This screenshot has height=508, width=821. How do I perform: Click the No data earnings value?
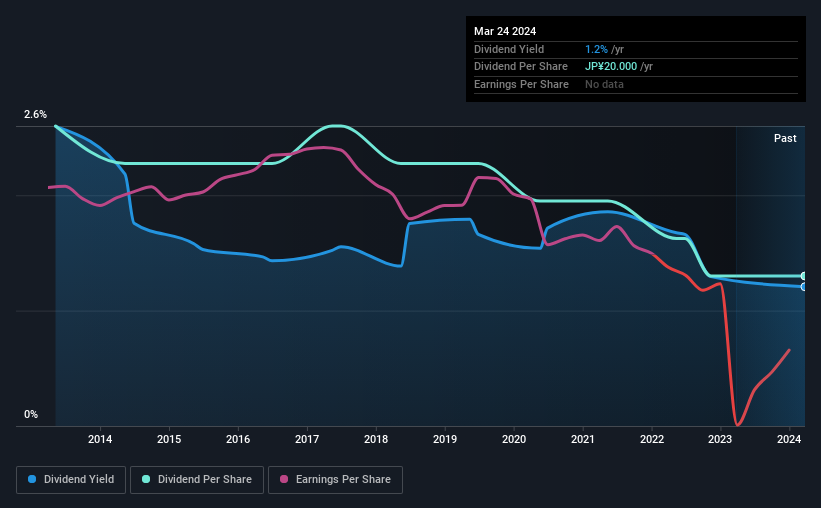coord(604,84)
